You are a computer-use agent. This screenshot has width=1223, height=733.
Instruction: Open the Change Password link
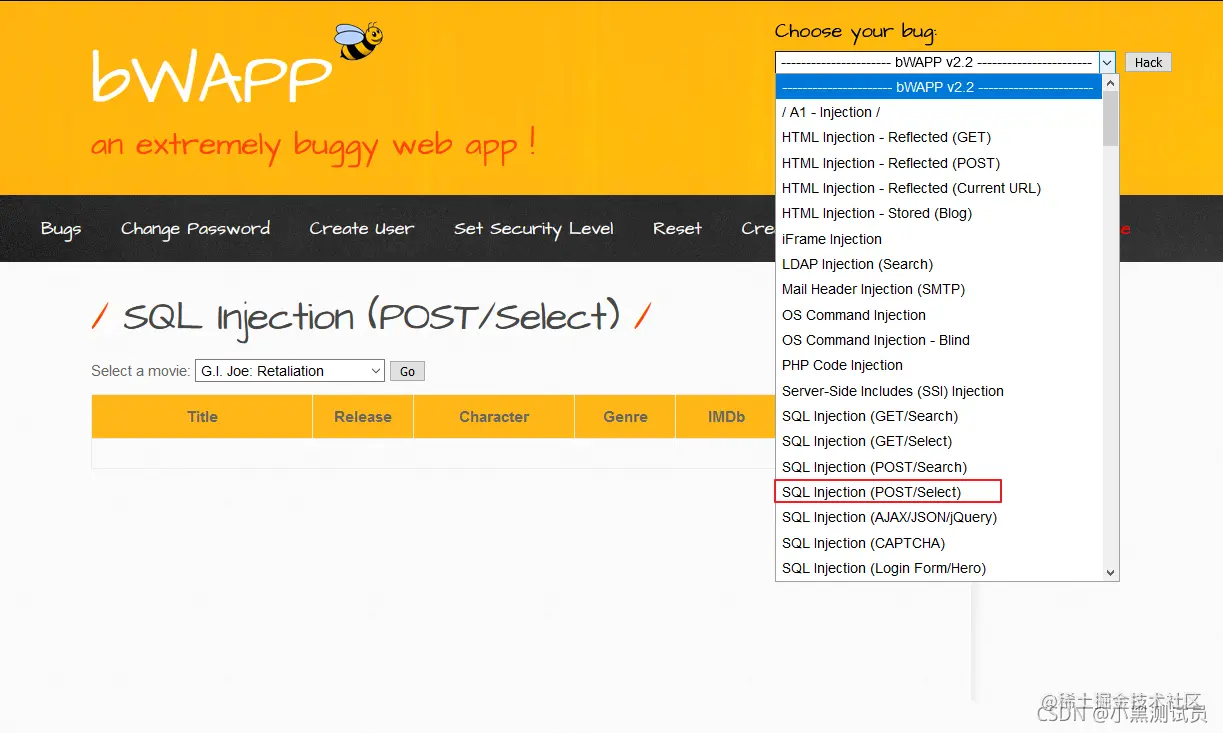195,229
